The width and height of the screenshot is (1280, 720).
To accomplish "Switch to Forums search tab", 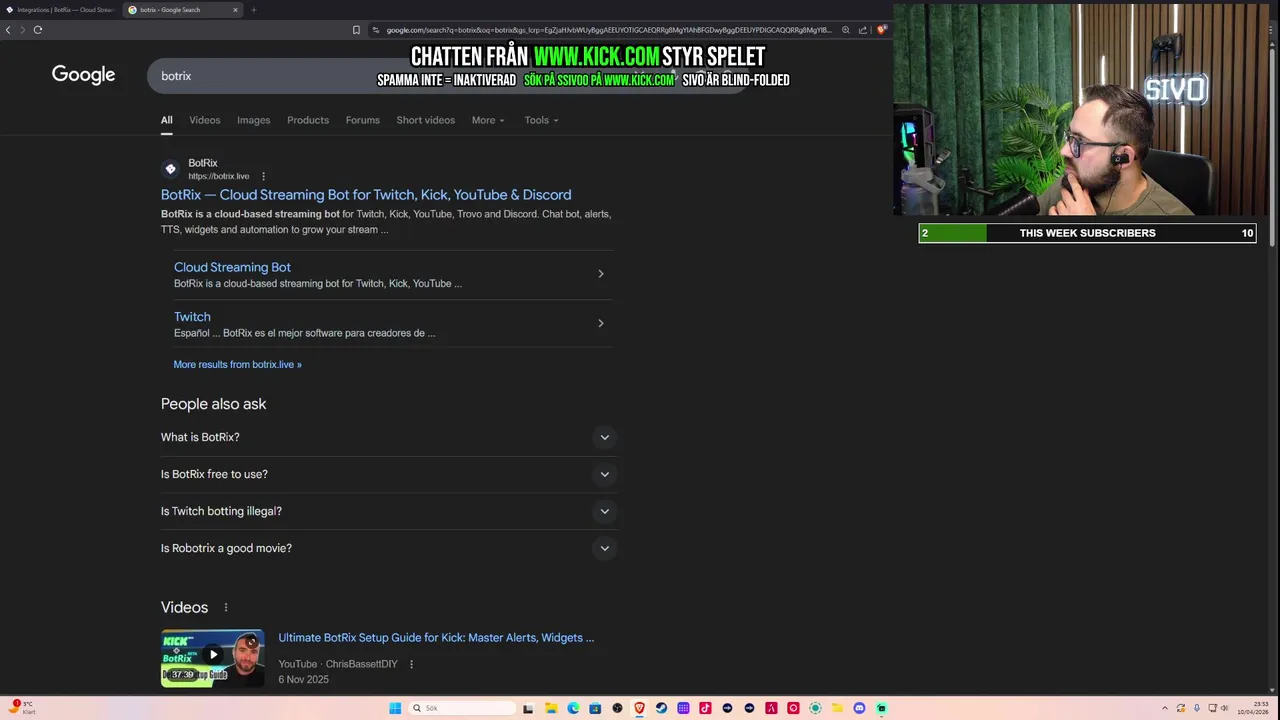I will point(363,120).
